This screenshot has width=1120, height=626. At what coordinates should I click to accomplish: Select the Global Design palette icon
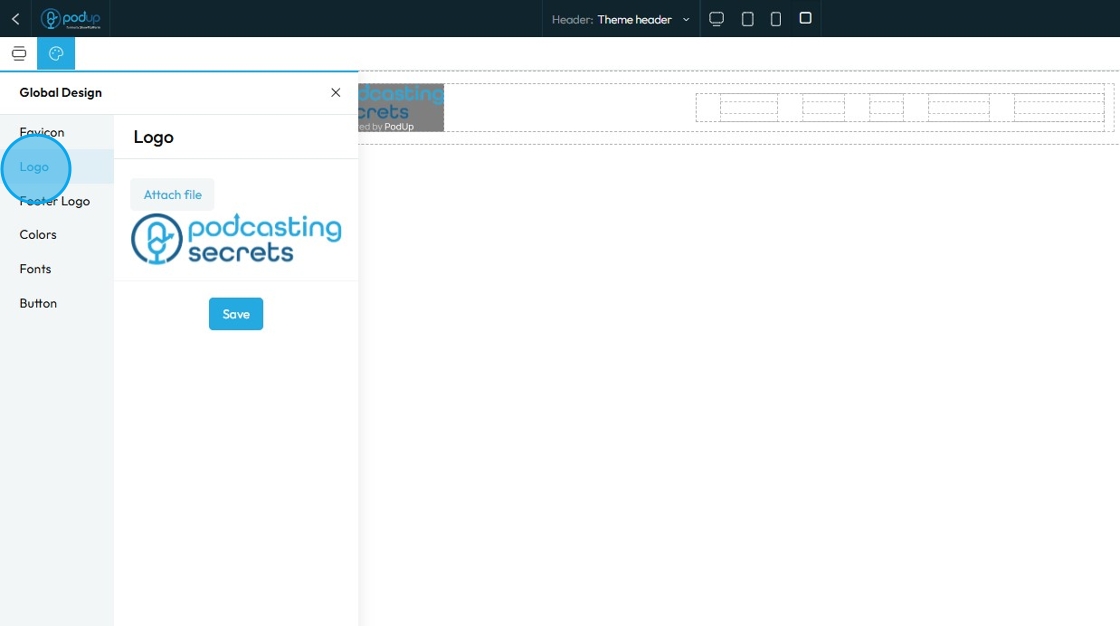coord(56,54)
